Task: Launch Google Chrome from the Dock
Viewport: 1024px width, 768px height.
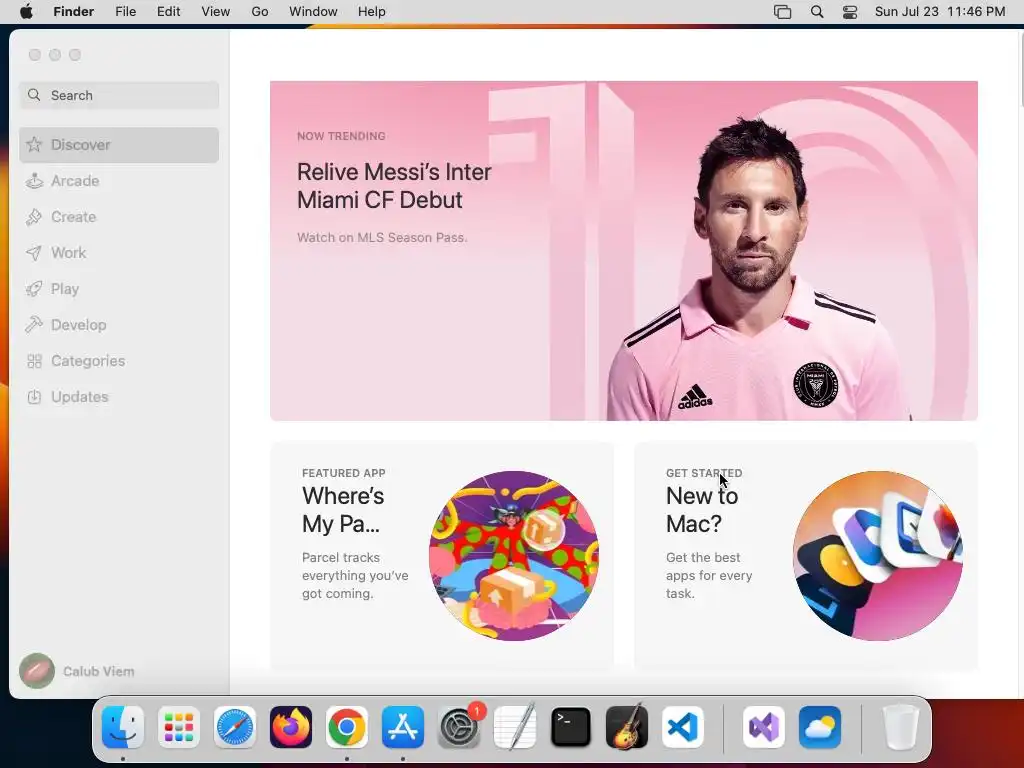Action: [347, 727]
